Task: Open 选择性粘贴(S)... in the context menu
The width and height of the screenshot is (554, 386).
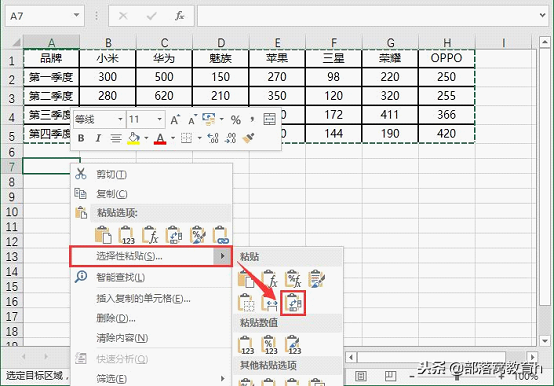Action: coord(151,256)
